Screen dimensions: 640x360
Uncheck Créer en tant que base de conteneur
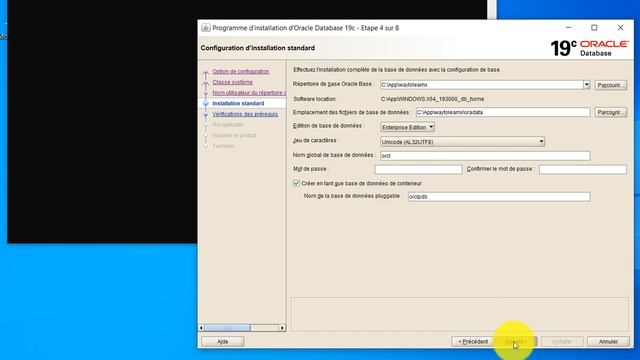(x=296, y=184)
